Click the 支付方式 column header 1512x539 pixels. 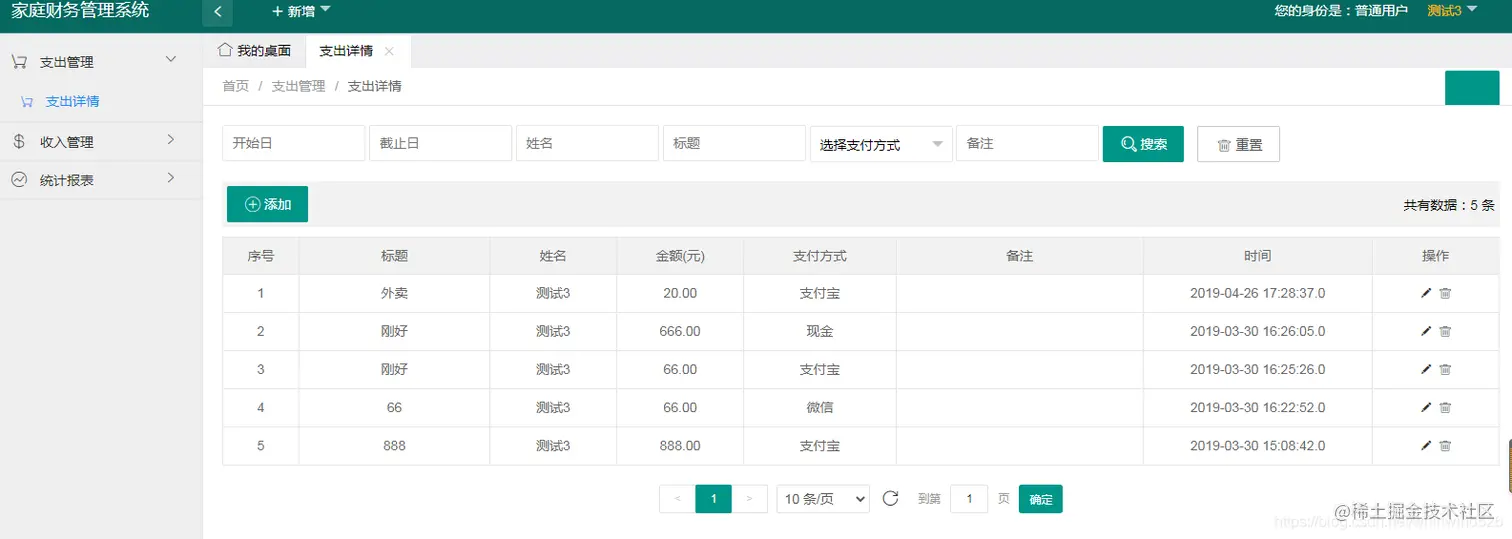click(820, 256)
